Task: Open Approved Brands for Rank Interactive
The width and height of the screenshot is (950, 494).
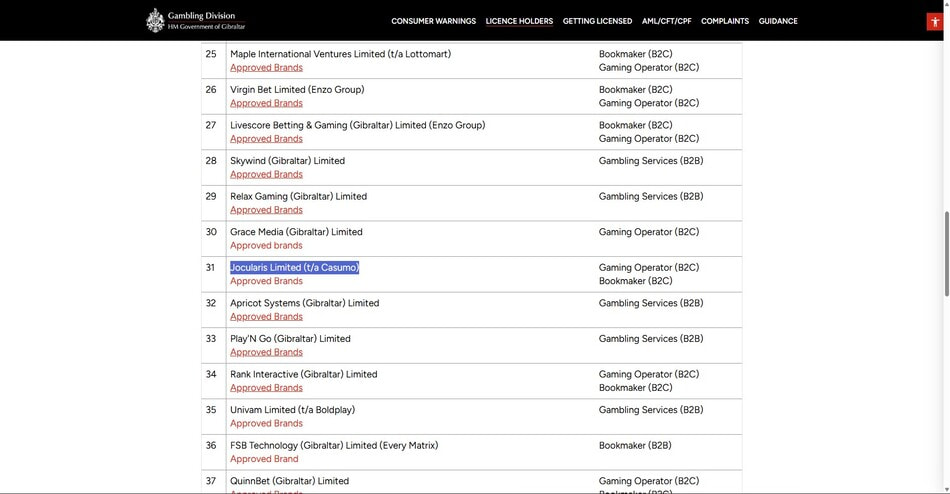Action: [x=266, y=388]
